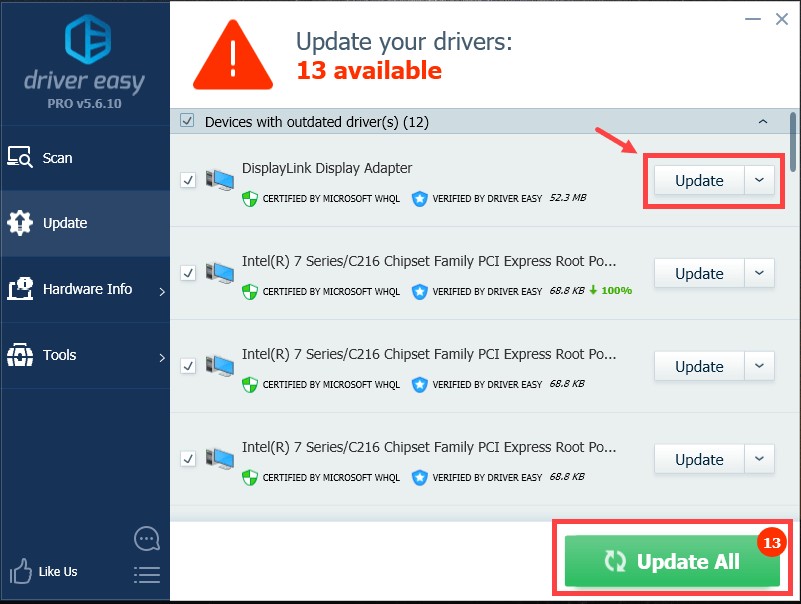The width and height of the screenshot is (801, 604).
Task: Expand the Tools submenu arrow
Action: click(x=162, y=358)
